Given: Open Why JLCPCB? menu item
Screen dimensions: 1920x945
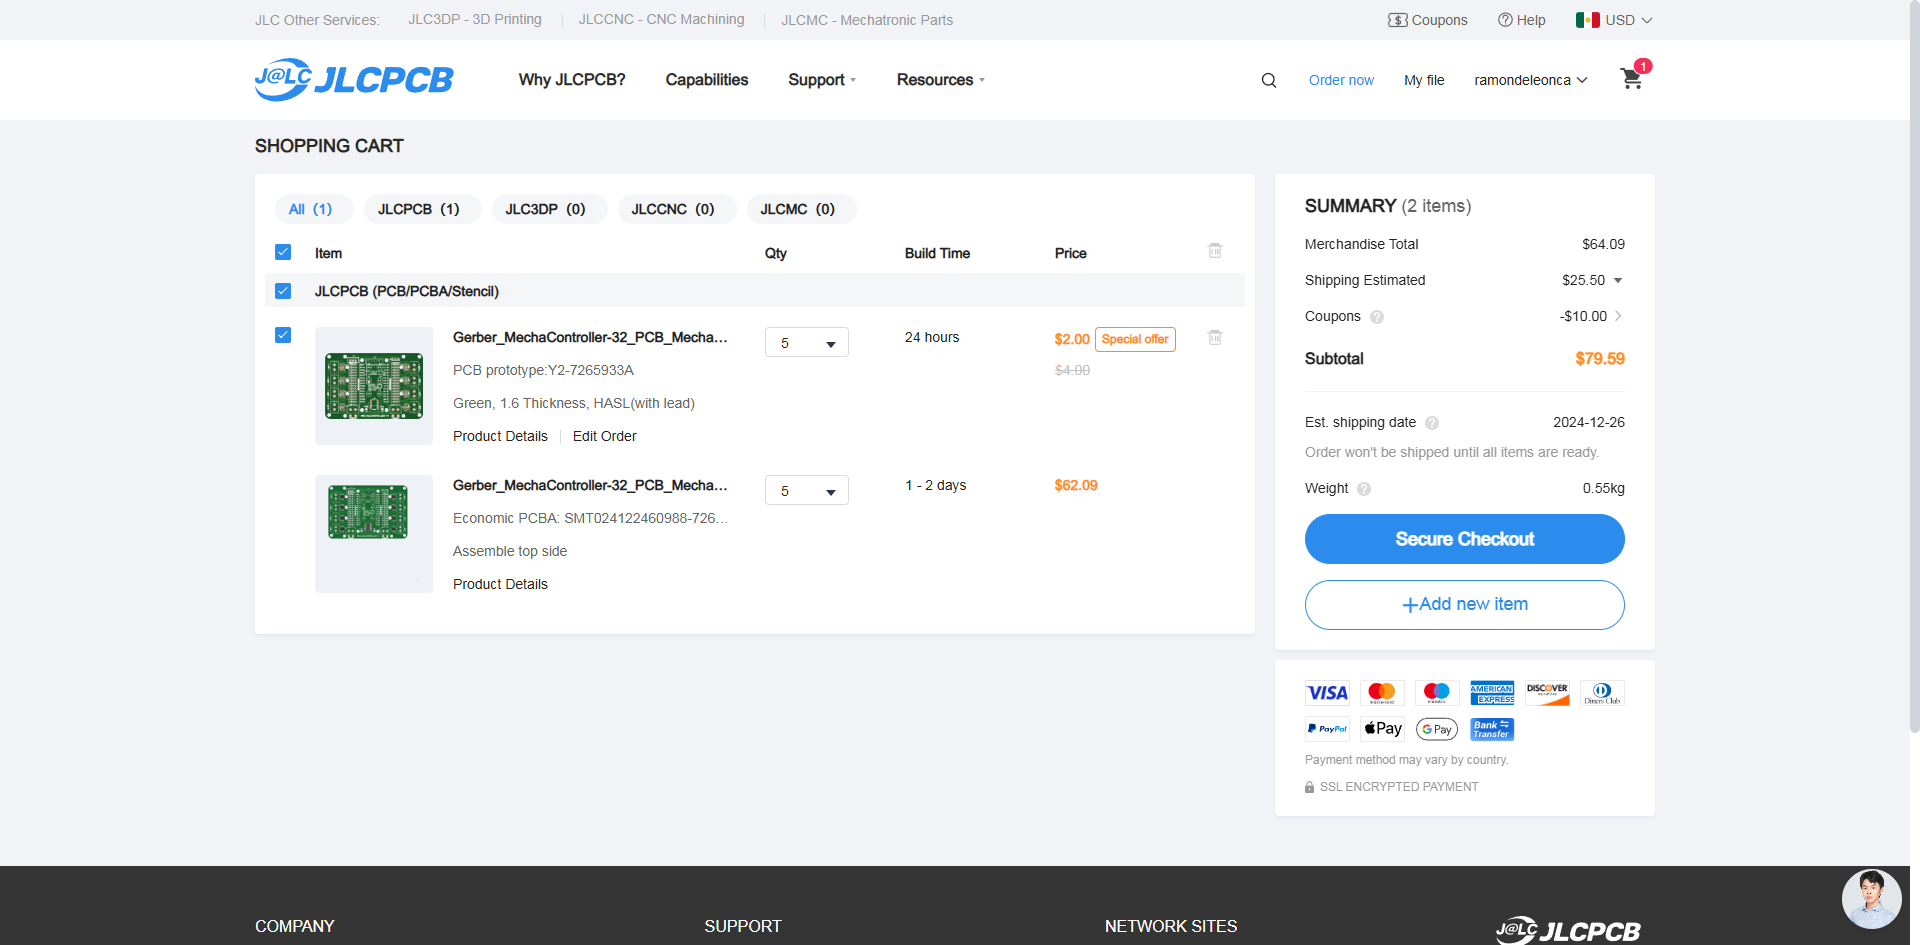Looking at the screenshot, I should (x=572, y=80).
